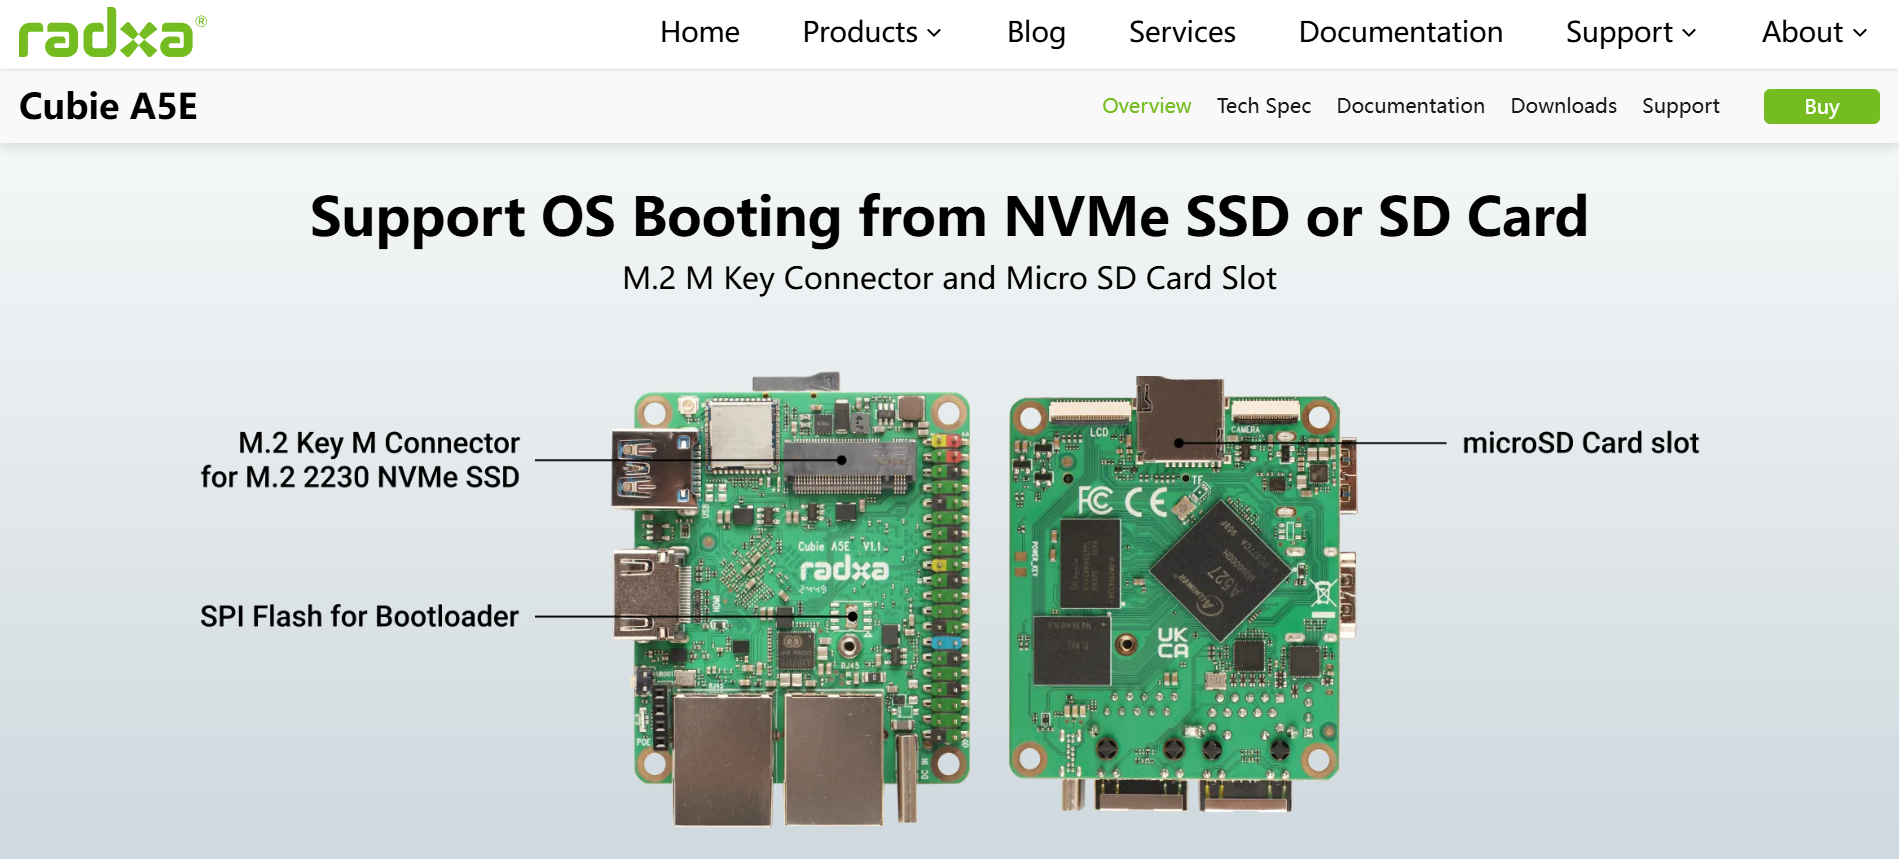1899x859 pixels.
Task: Open the Cubie A5E Support tab
Action: [x=1680, y=106]
